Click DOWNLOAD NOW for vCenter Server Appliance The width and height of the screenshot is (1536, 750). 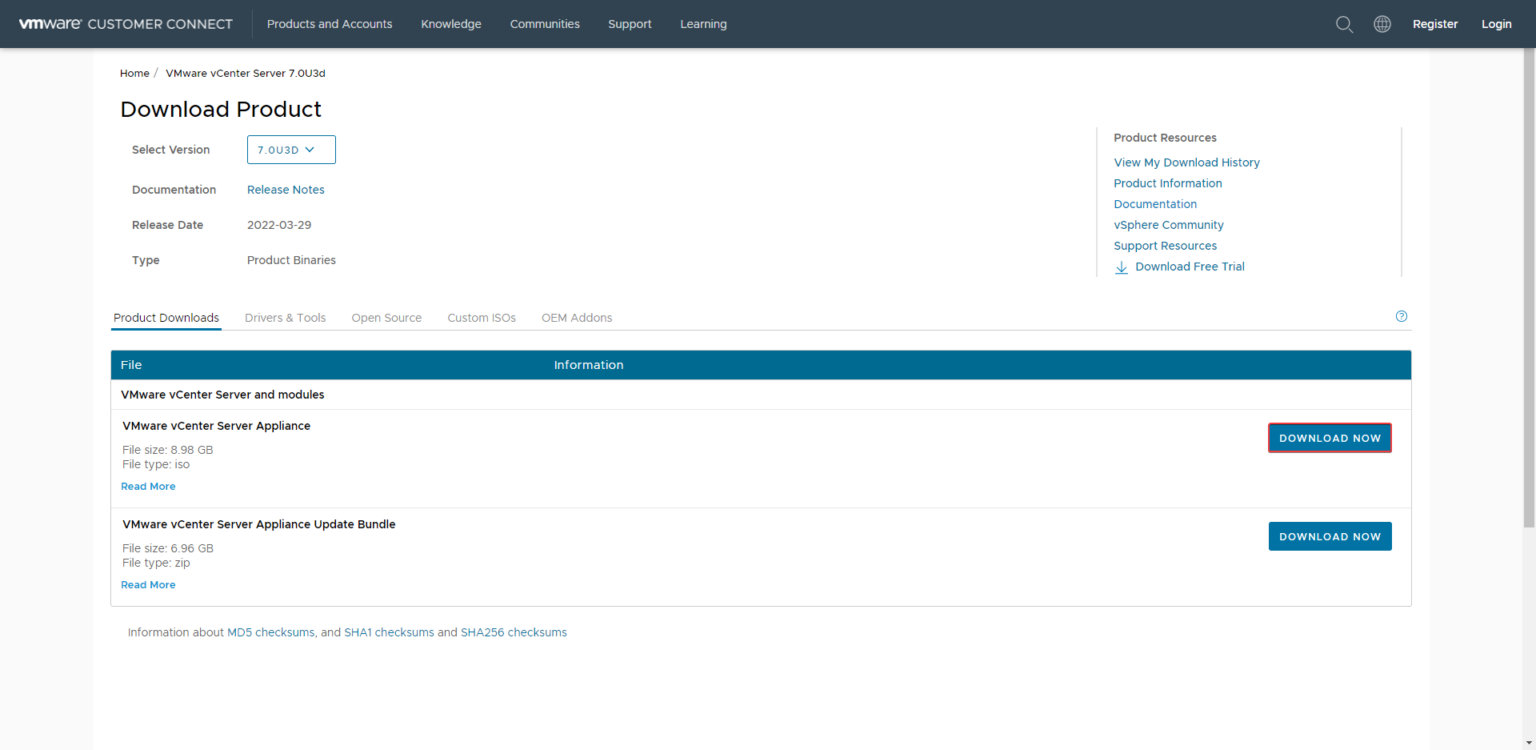coord(1329,437)
